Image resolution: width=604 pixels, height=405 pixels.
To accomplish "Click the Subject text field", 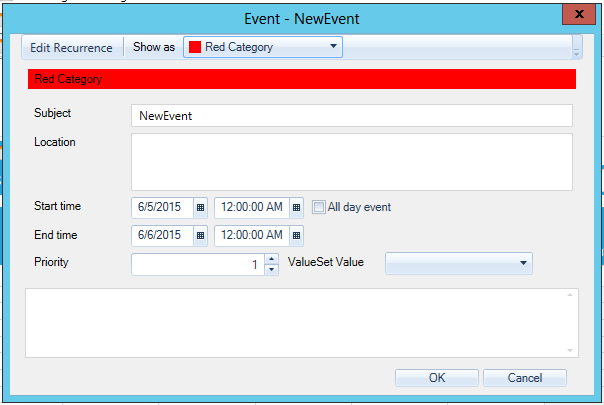I will 351,115.
